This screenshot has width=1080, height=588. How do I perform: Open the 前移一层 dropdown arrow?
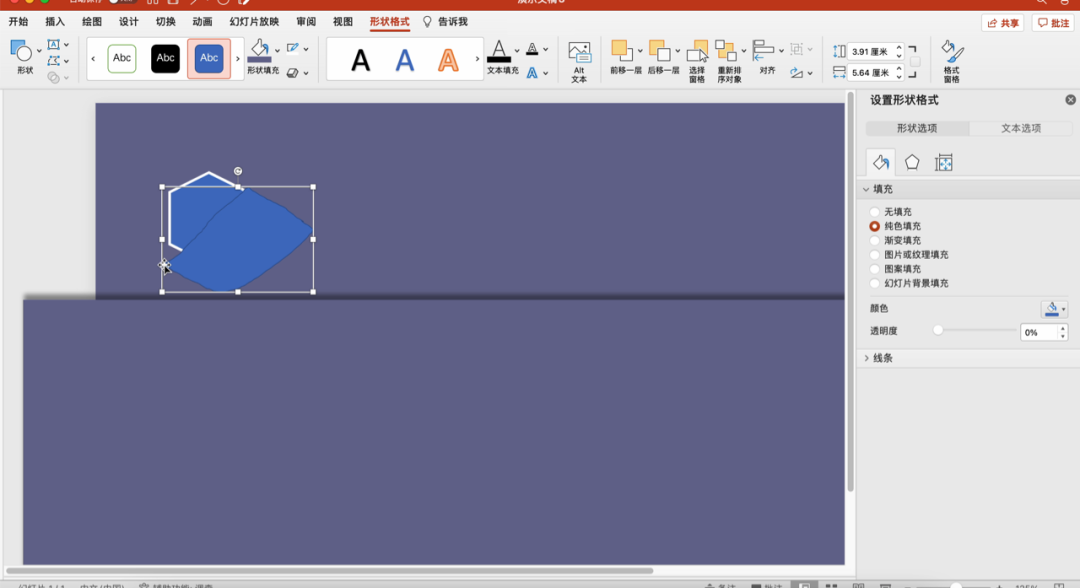point(640,50)
